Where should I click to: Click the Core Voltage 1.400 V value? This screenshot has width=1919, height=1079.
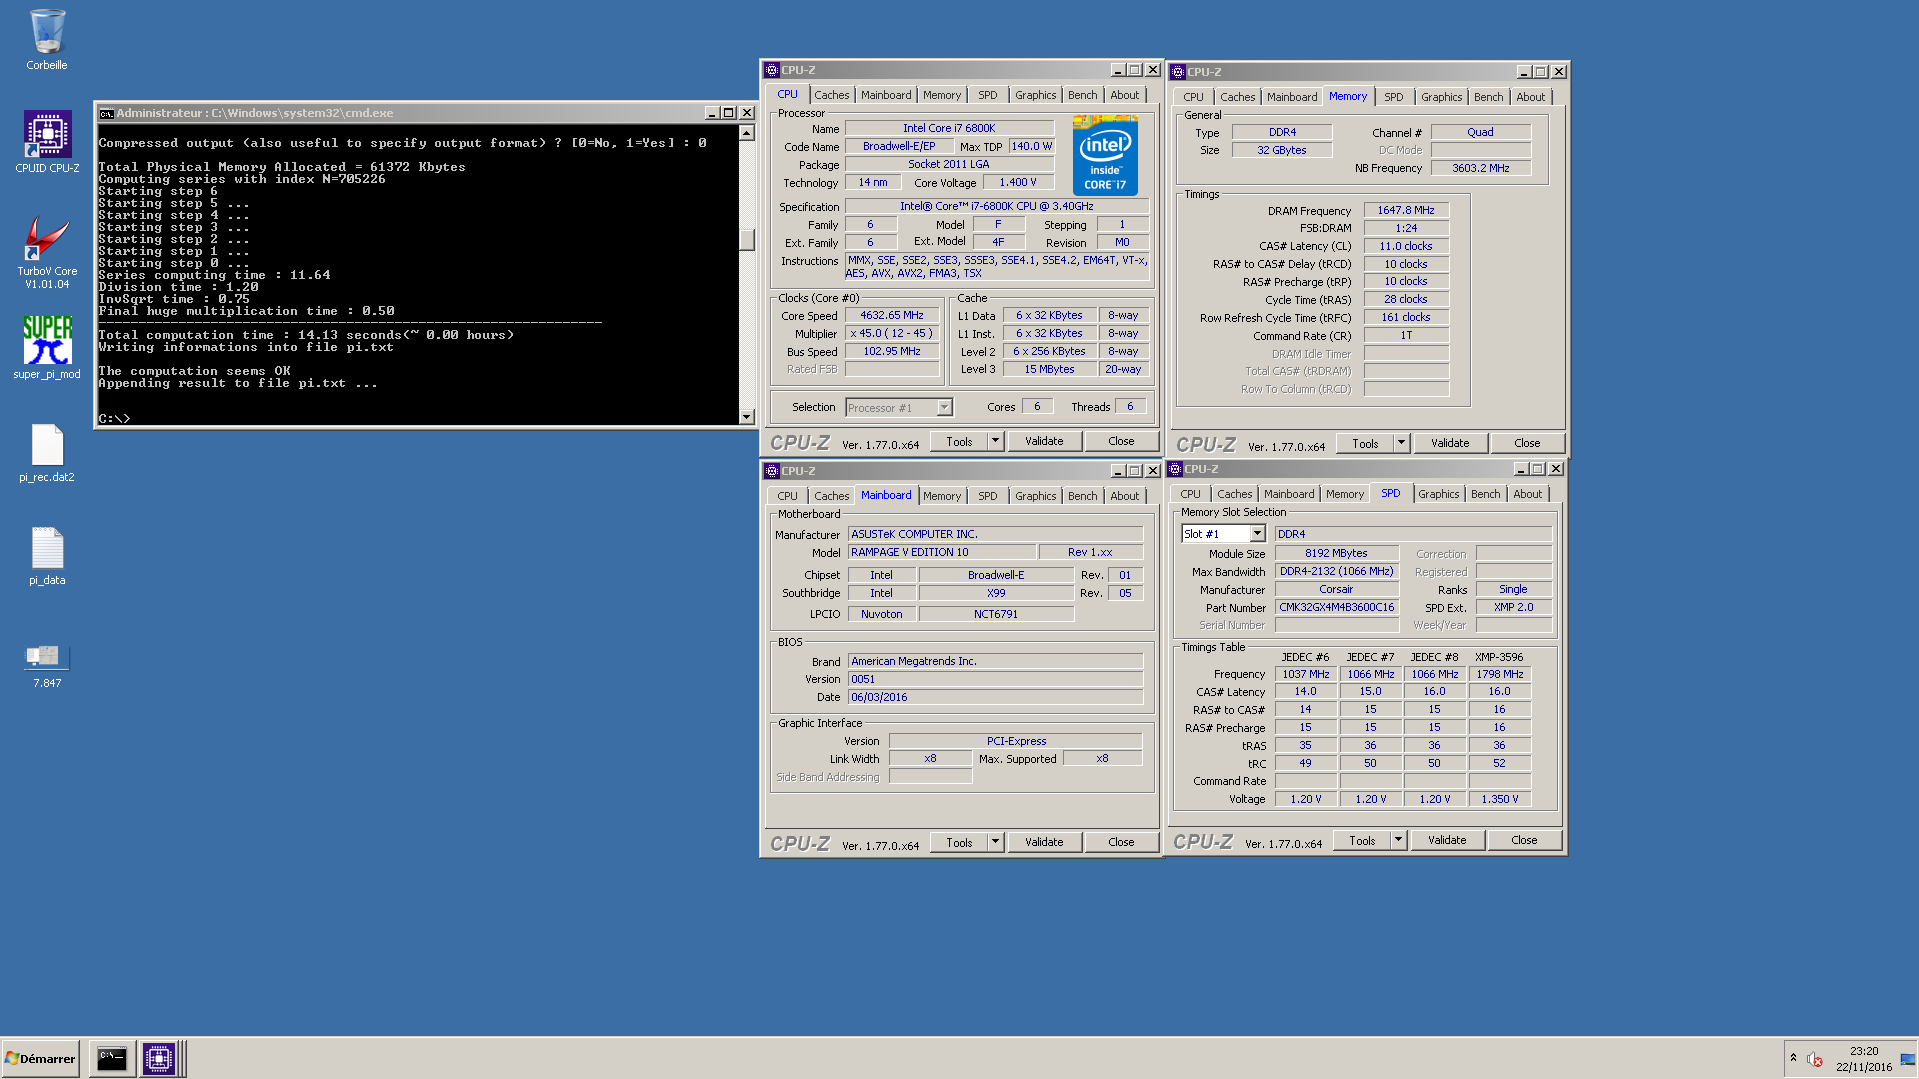[1017, 182]
